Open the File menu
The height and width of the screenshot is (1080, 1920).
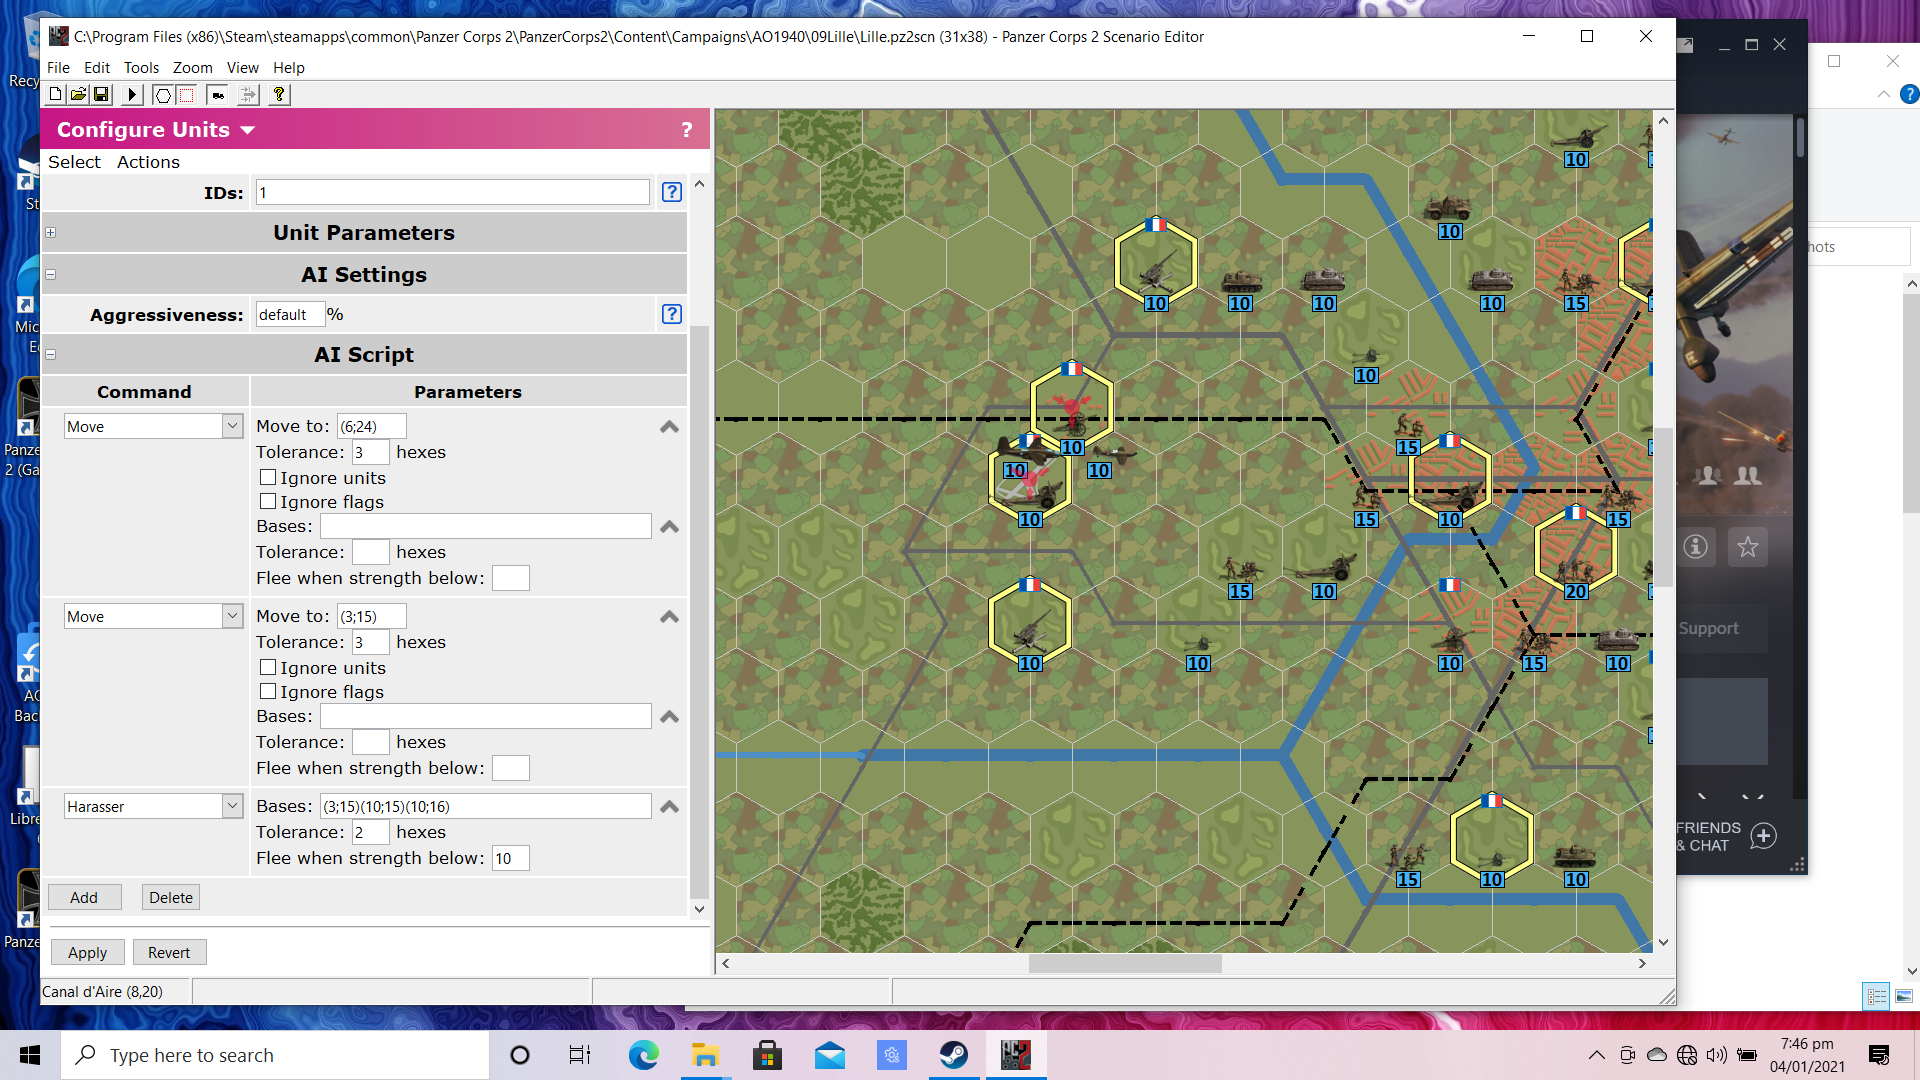[x=58, y=68]
